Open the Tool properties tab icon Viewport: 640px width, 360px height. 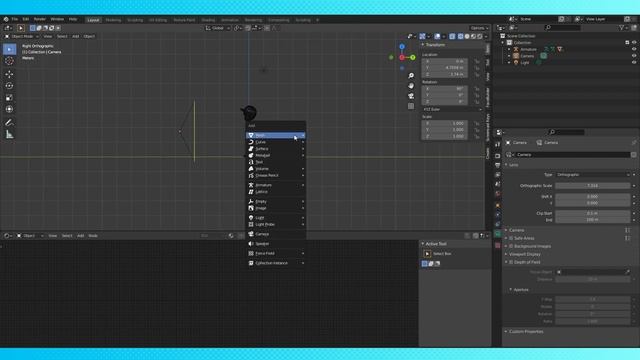(498, 144)
